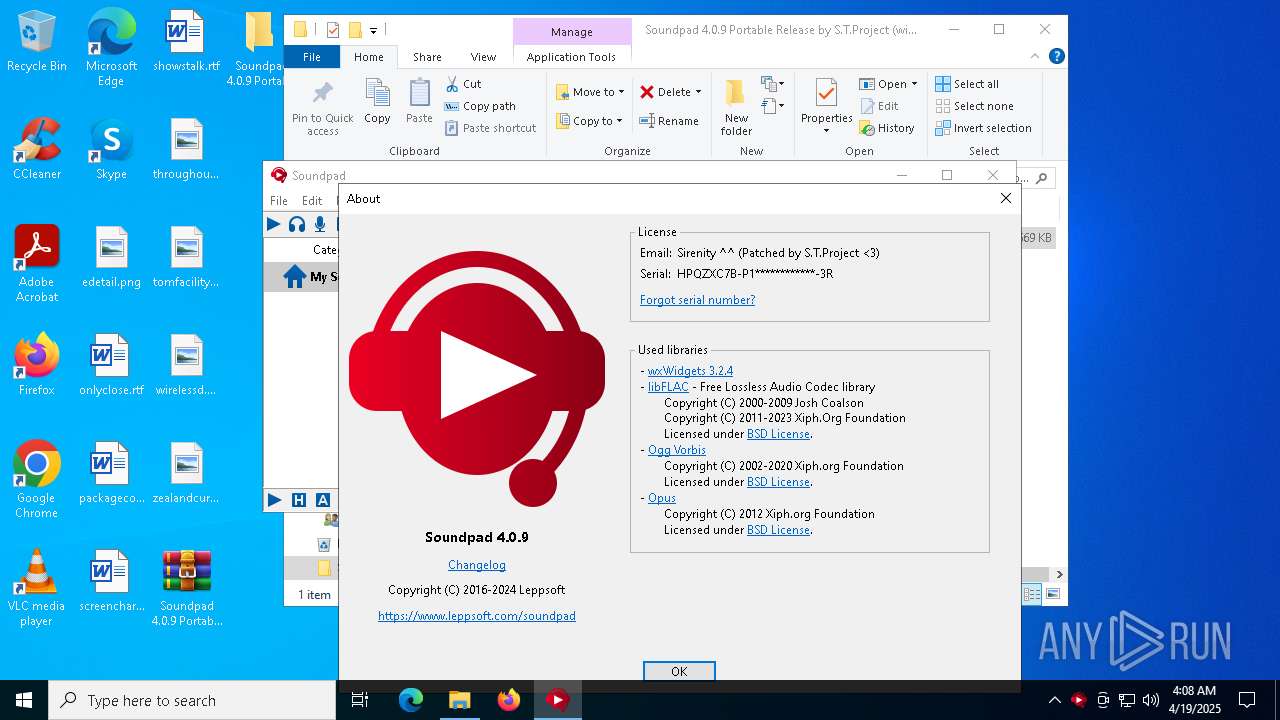Open Soundpad Edit menu
The image size is (1280, 720).
pyautogui.click(x=312, y=200)
